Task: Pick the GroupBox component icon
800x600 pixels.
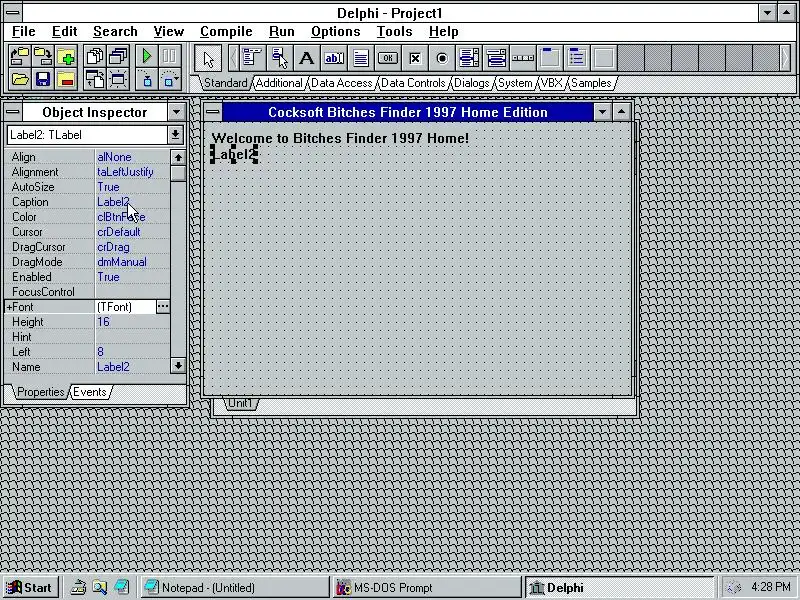Action: click(550, 58)
